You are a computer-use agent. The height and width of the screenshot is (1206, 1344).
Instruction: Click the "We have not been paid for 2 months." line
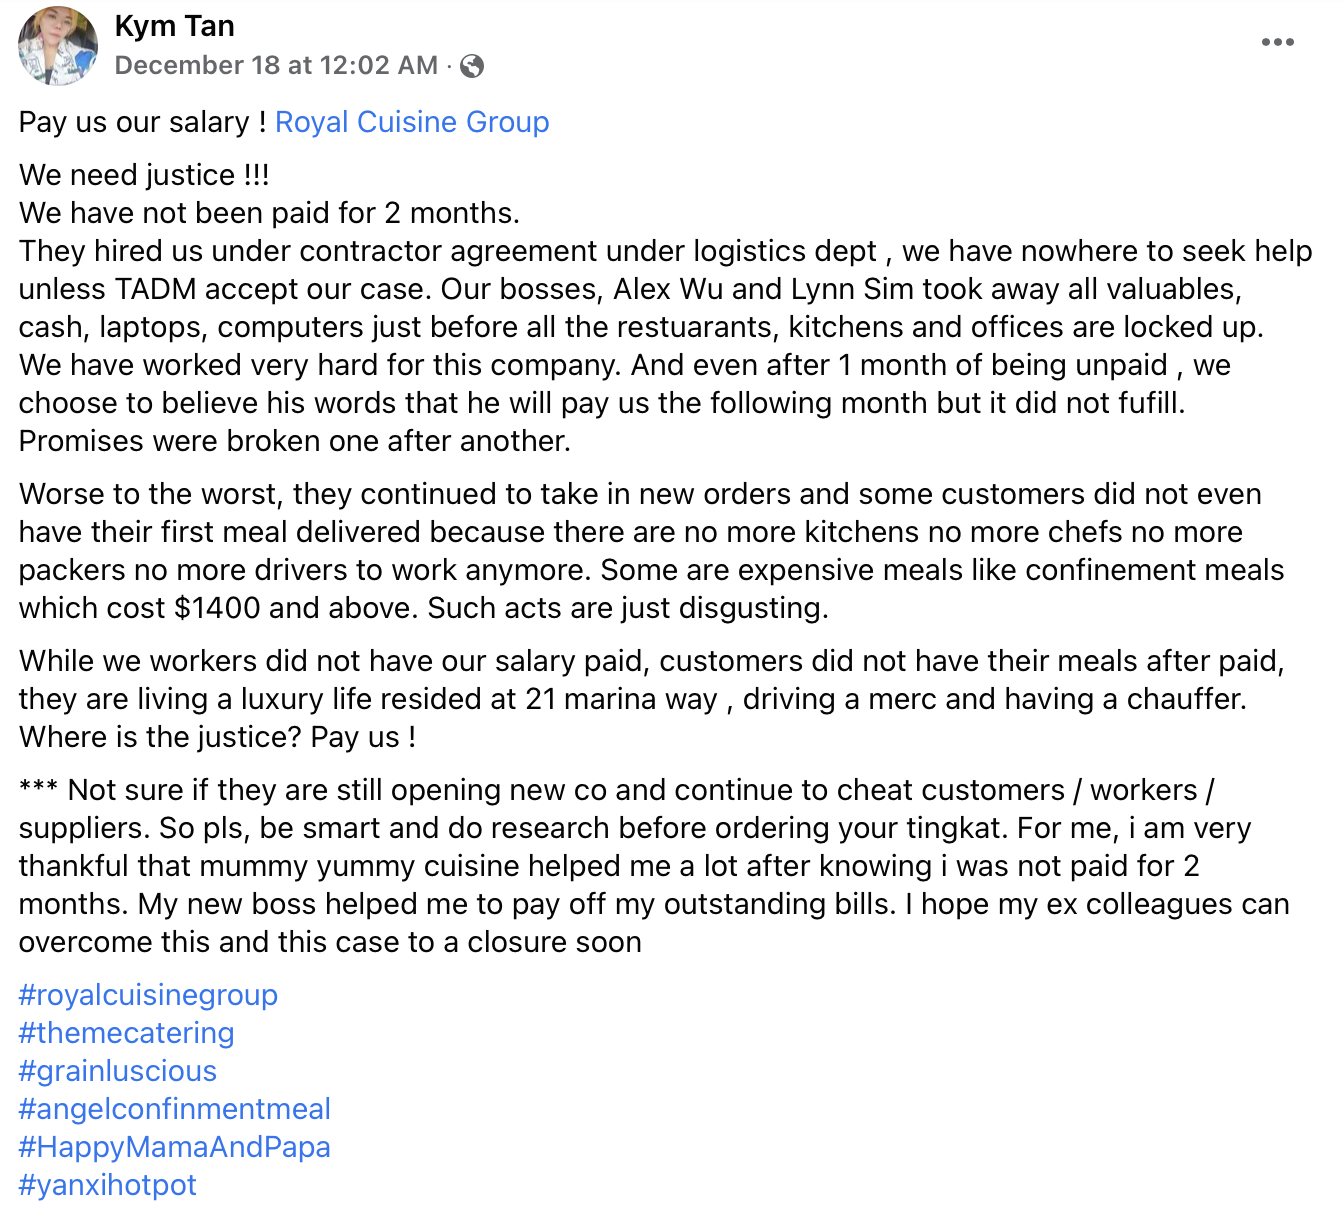[x=269, y=213]
